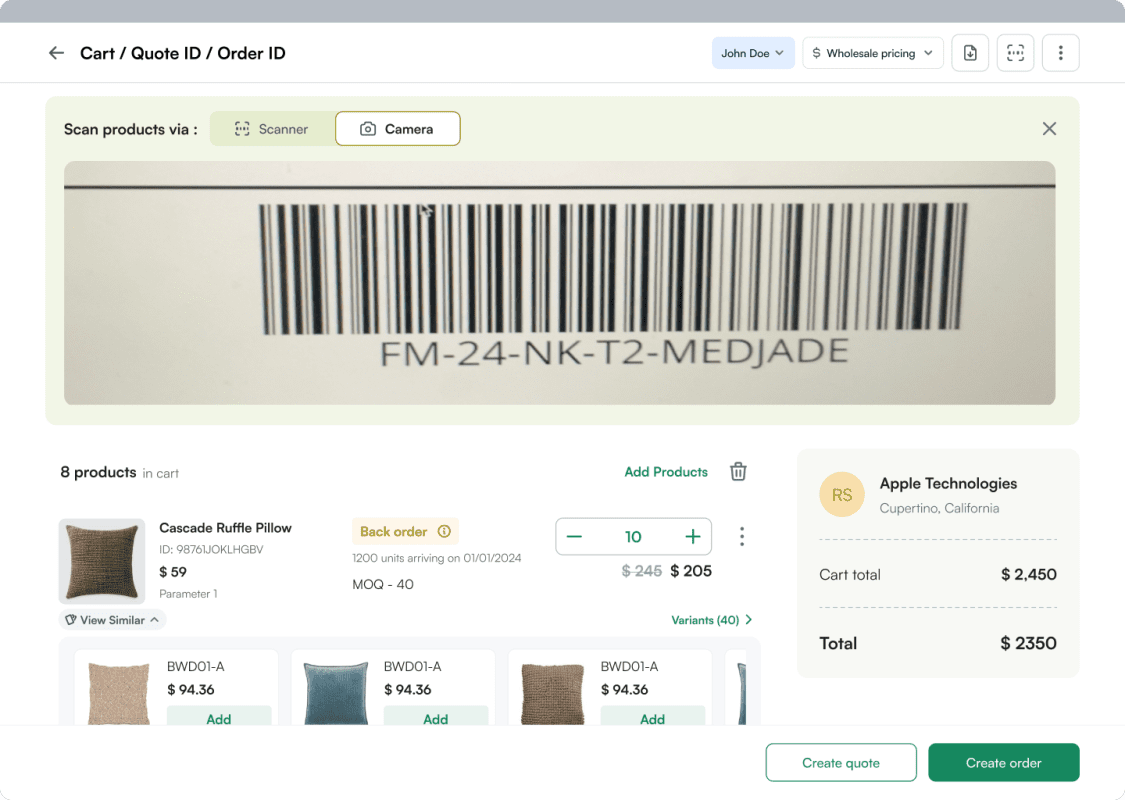1125x800 pixels.
Task: Click the camera icon inside the Camera tab
Action: tap(371, 128)
